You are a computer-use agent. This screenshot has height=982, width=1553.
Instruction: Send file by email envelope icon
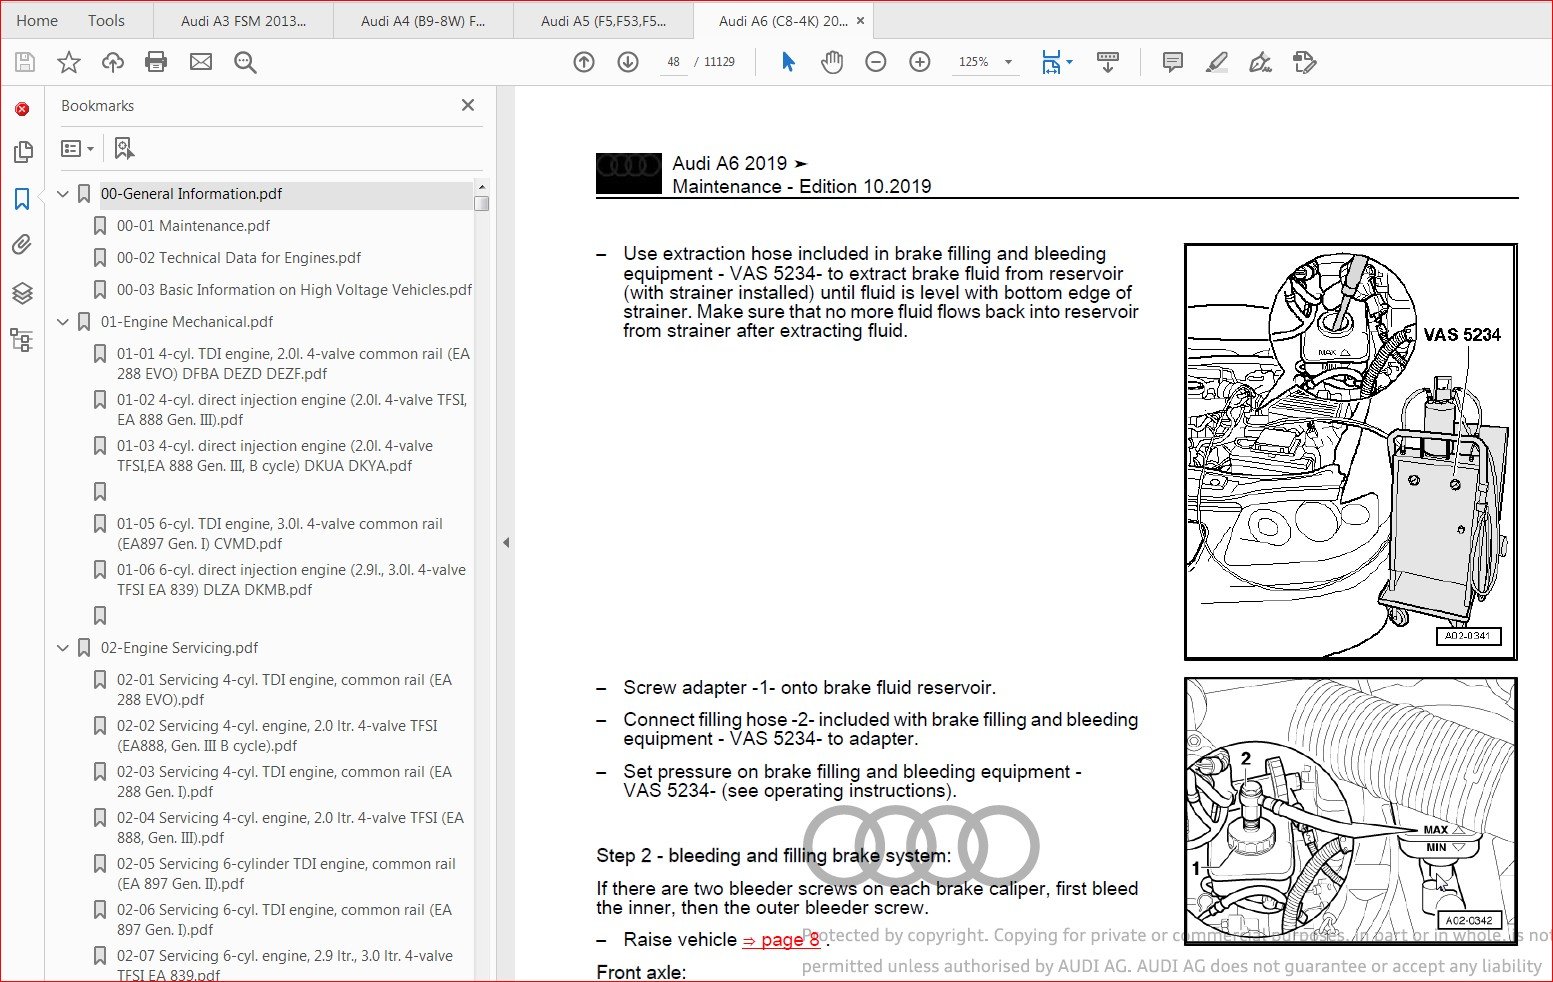201,62
